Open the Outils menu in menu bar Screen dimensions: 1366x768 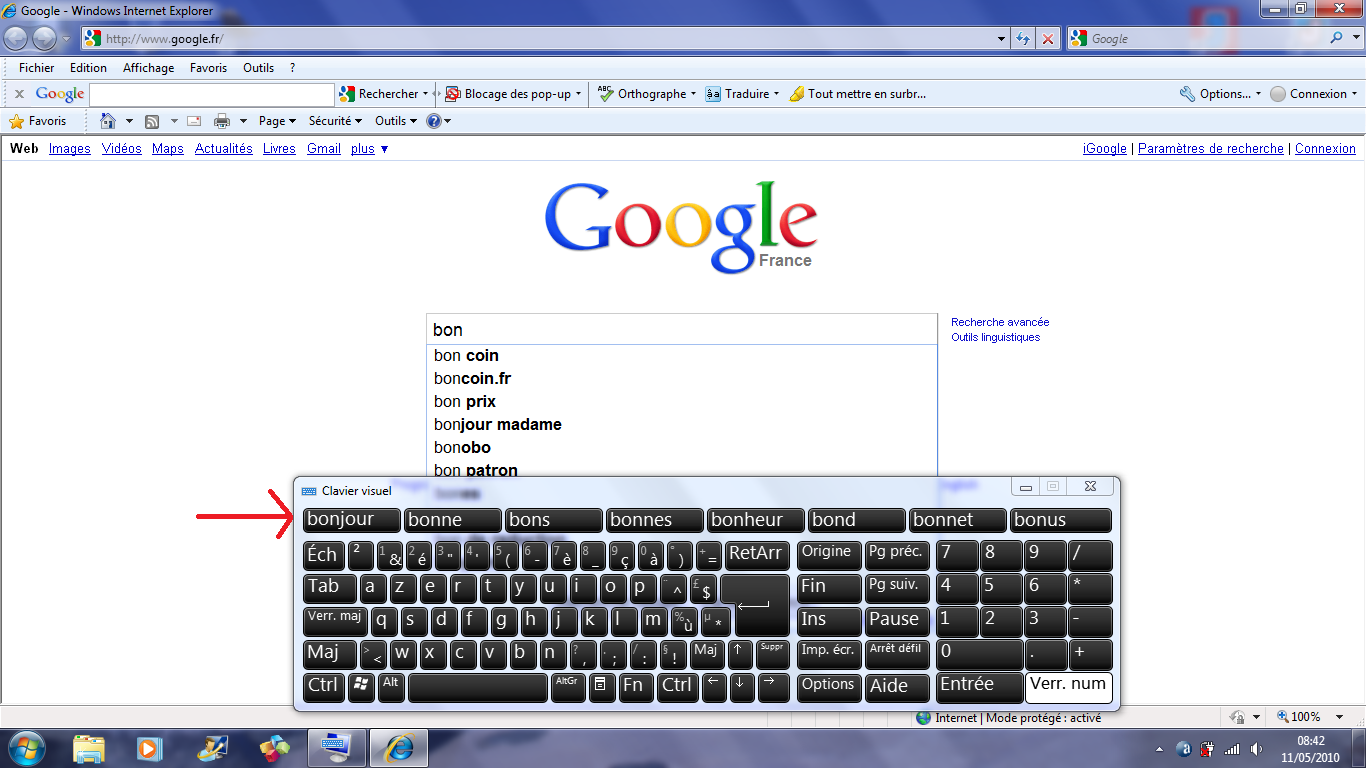pyautogui.click(x=258, y=68)
